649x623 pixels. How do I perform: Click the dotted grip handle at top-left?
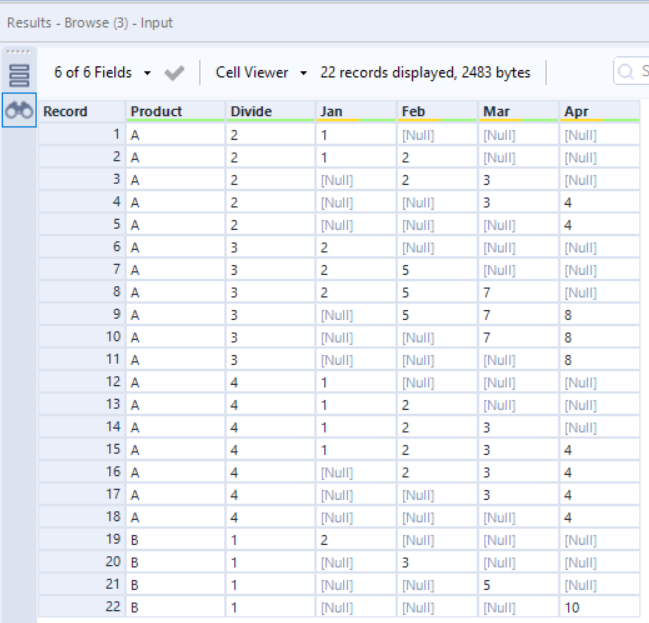(x=19, y=52)
